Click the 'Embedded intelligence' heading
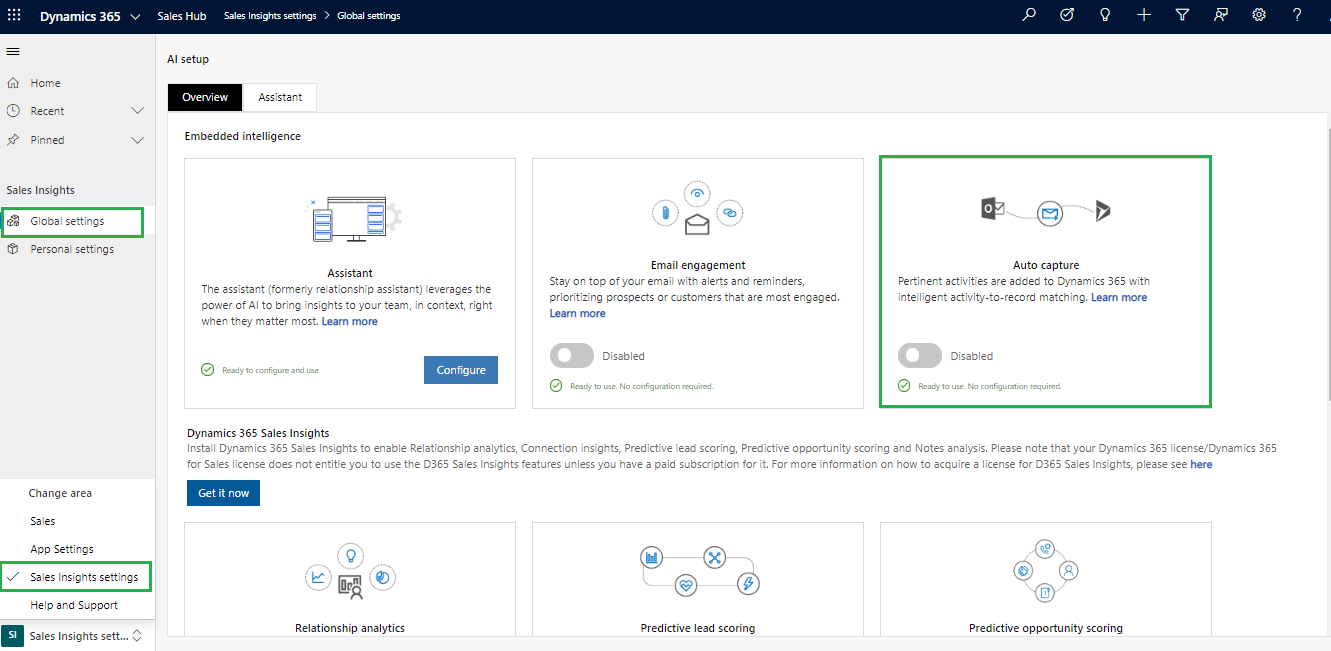The image size is (1331, 651). 243,136
